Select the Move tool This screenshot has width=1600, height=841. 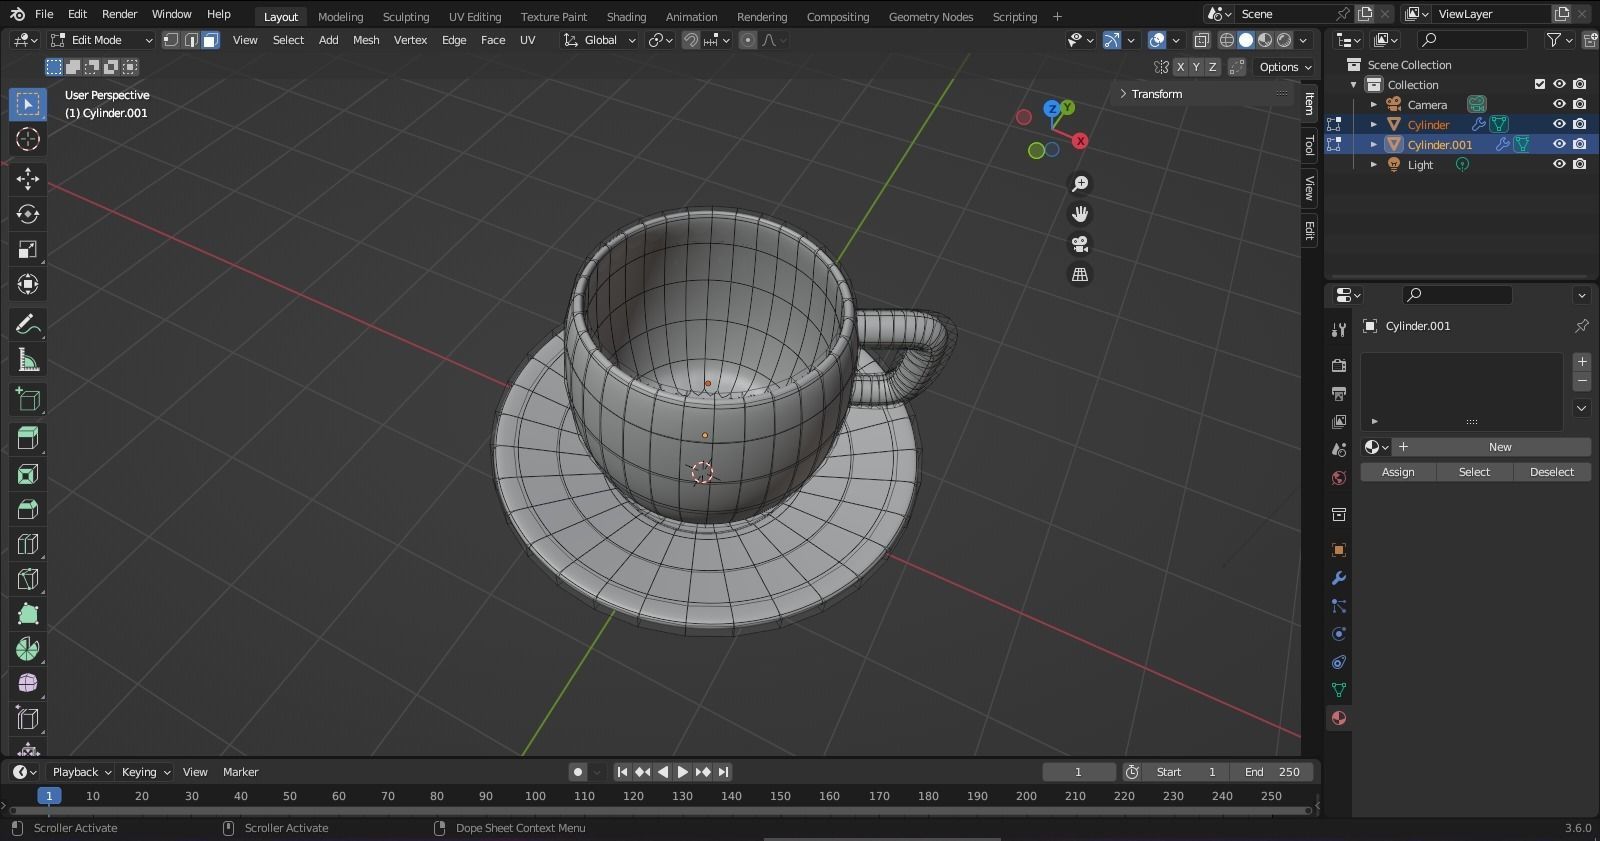[x=28, y=179]
